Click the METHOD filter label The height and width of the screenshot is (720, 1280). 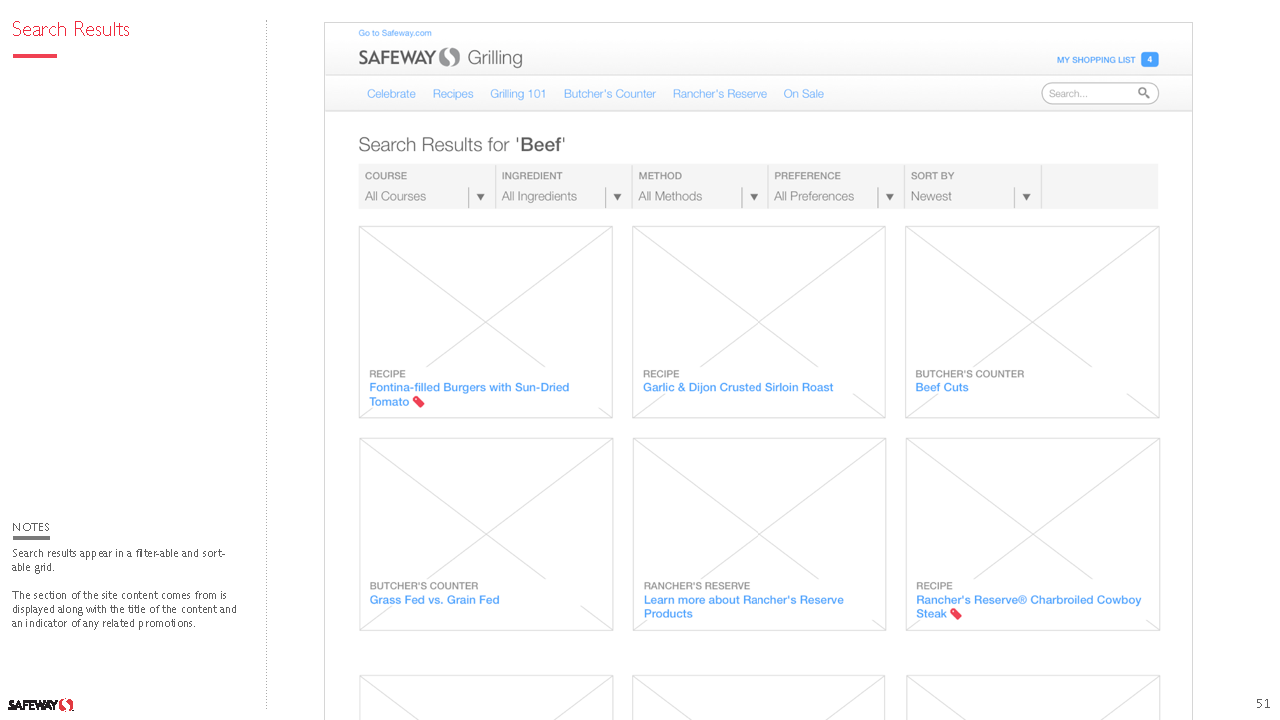coord(660,176)
